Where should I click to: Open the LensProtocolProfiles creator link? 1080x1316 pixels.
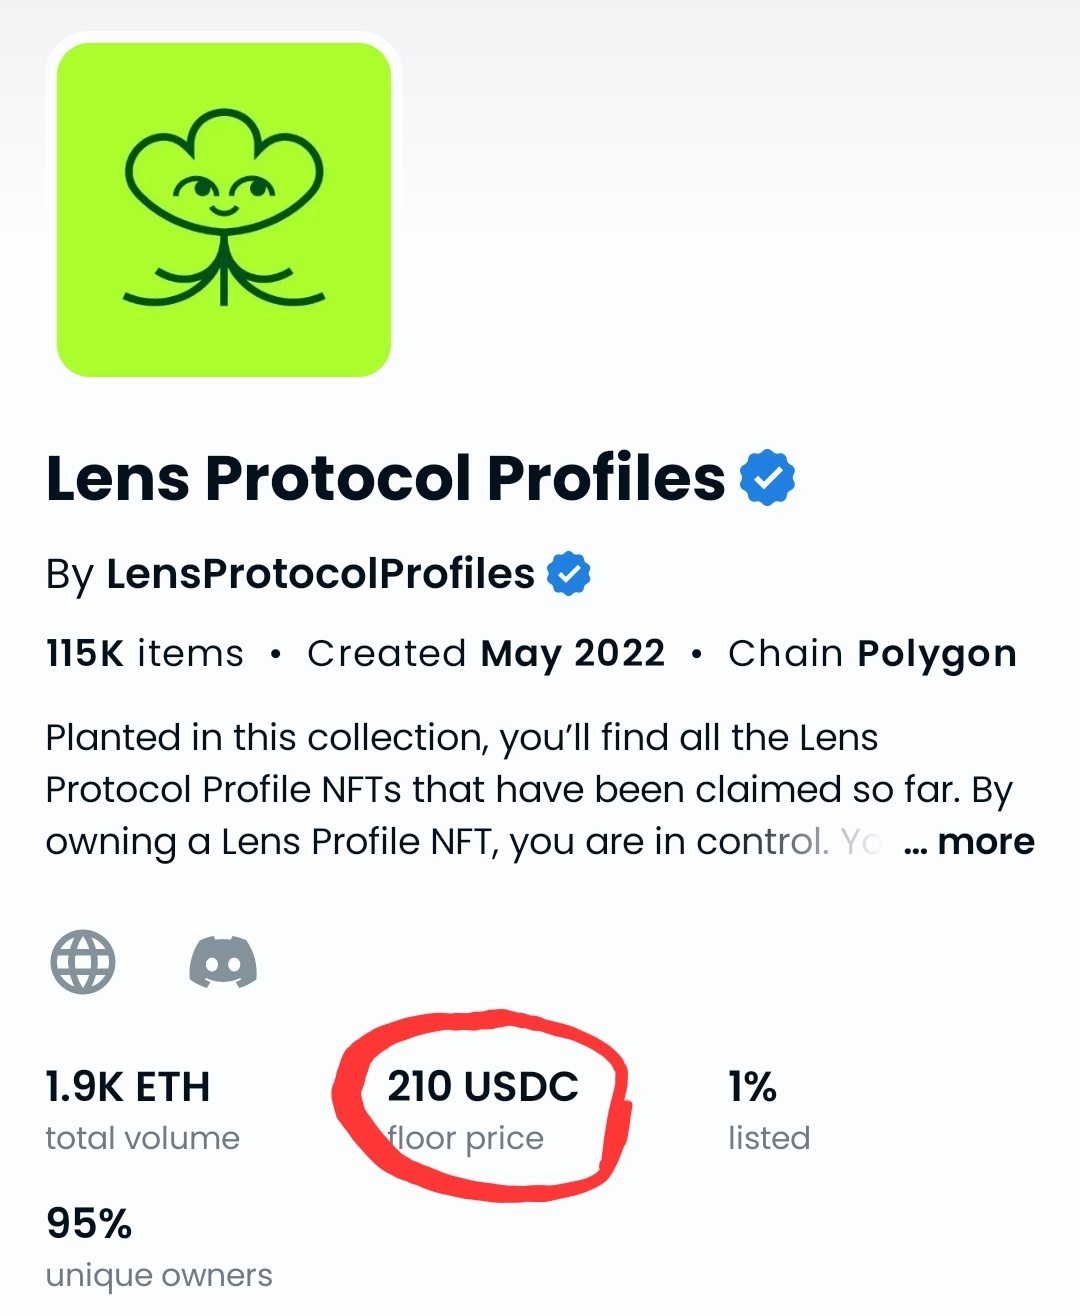point(320,574)
